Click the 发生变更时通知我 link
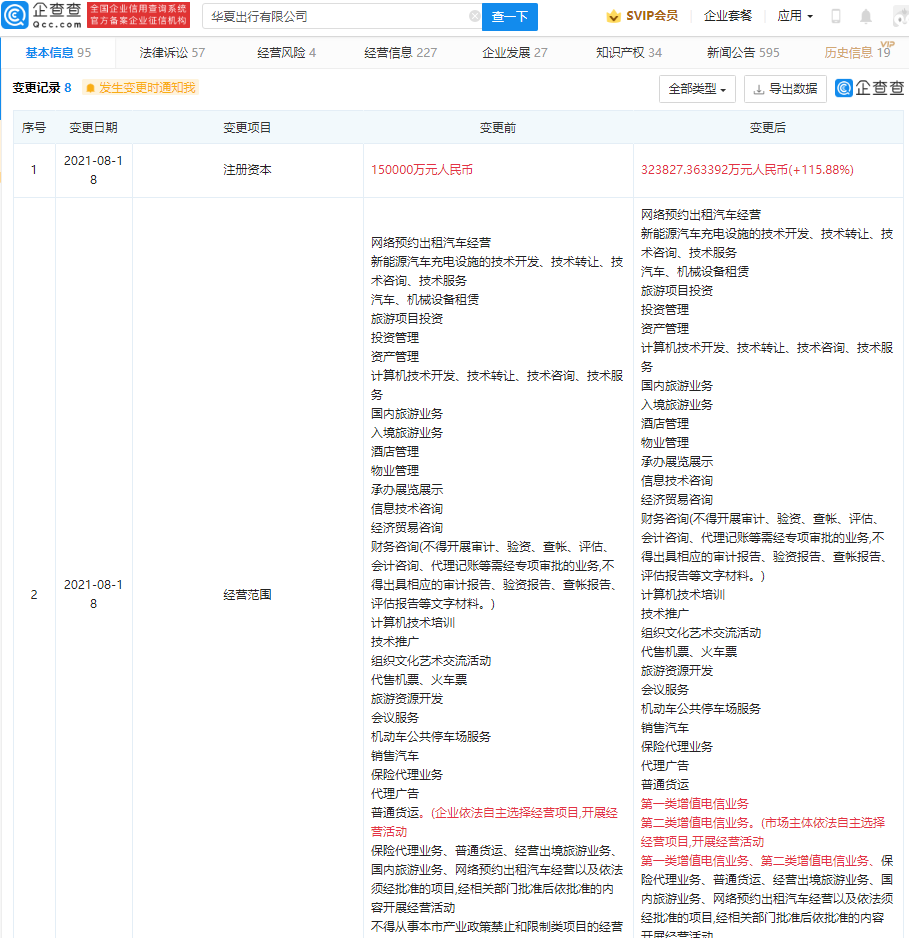Image resolution: width=909 pixels, height=938 pixels. click(x=147, y=88)
